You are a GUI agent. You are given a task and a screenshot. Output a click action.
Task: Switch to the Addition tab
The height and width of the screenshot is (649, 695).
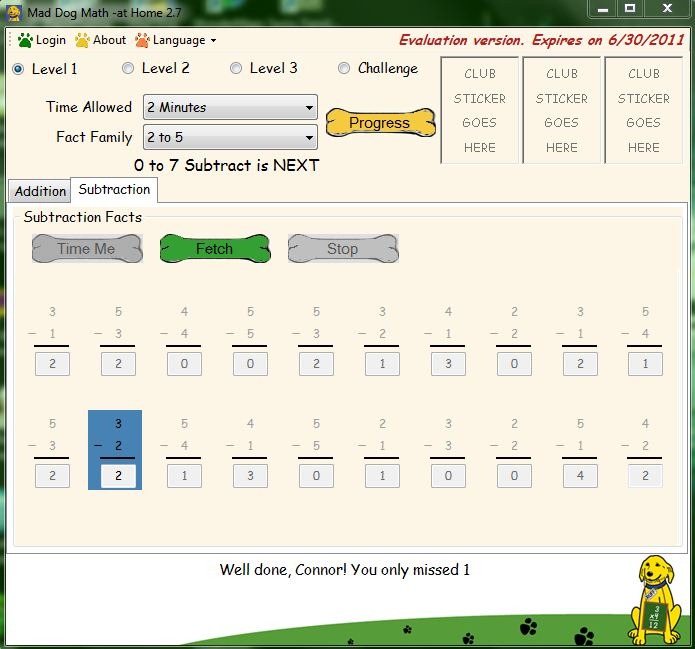point(40,191)
